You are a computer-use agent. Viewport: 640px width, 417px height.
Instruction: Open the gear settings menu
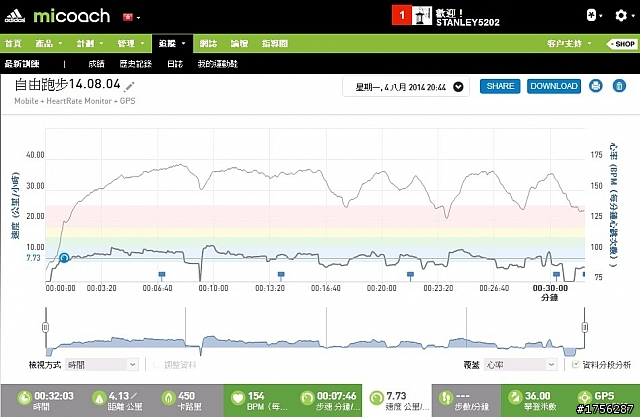(x=624, y=16)
